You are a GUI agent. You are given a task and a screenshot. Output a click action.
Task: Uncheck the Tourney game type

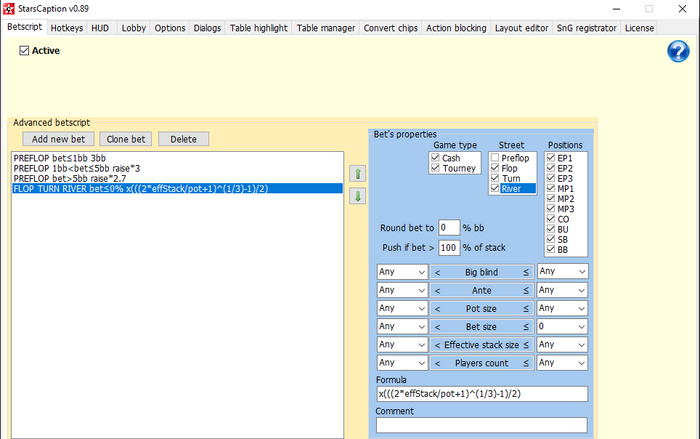click(434, 169)
